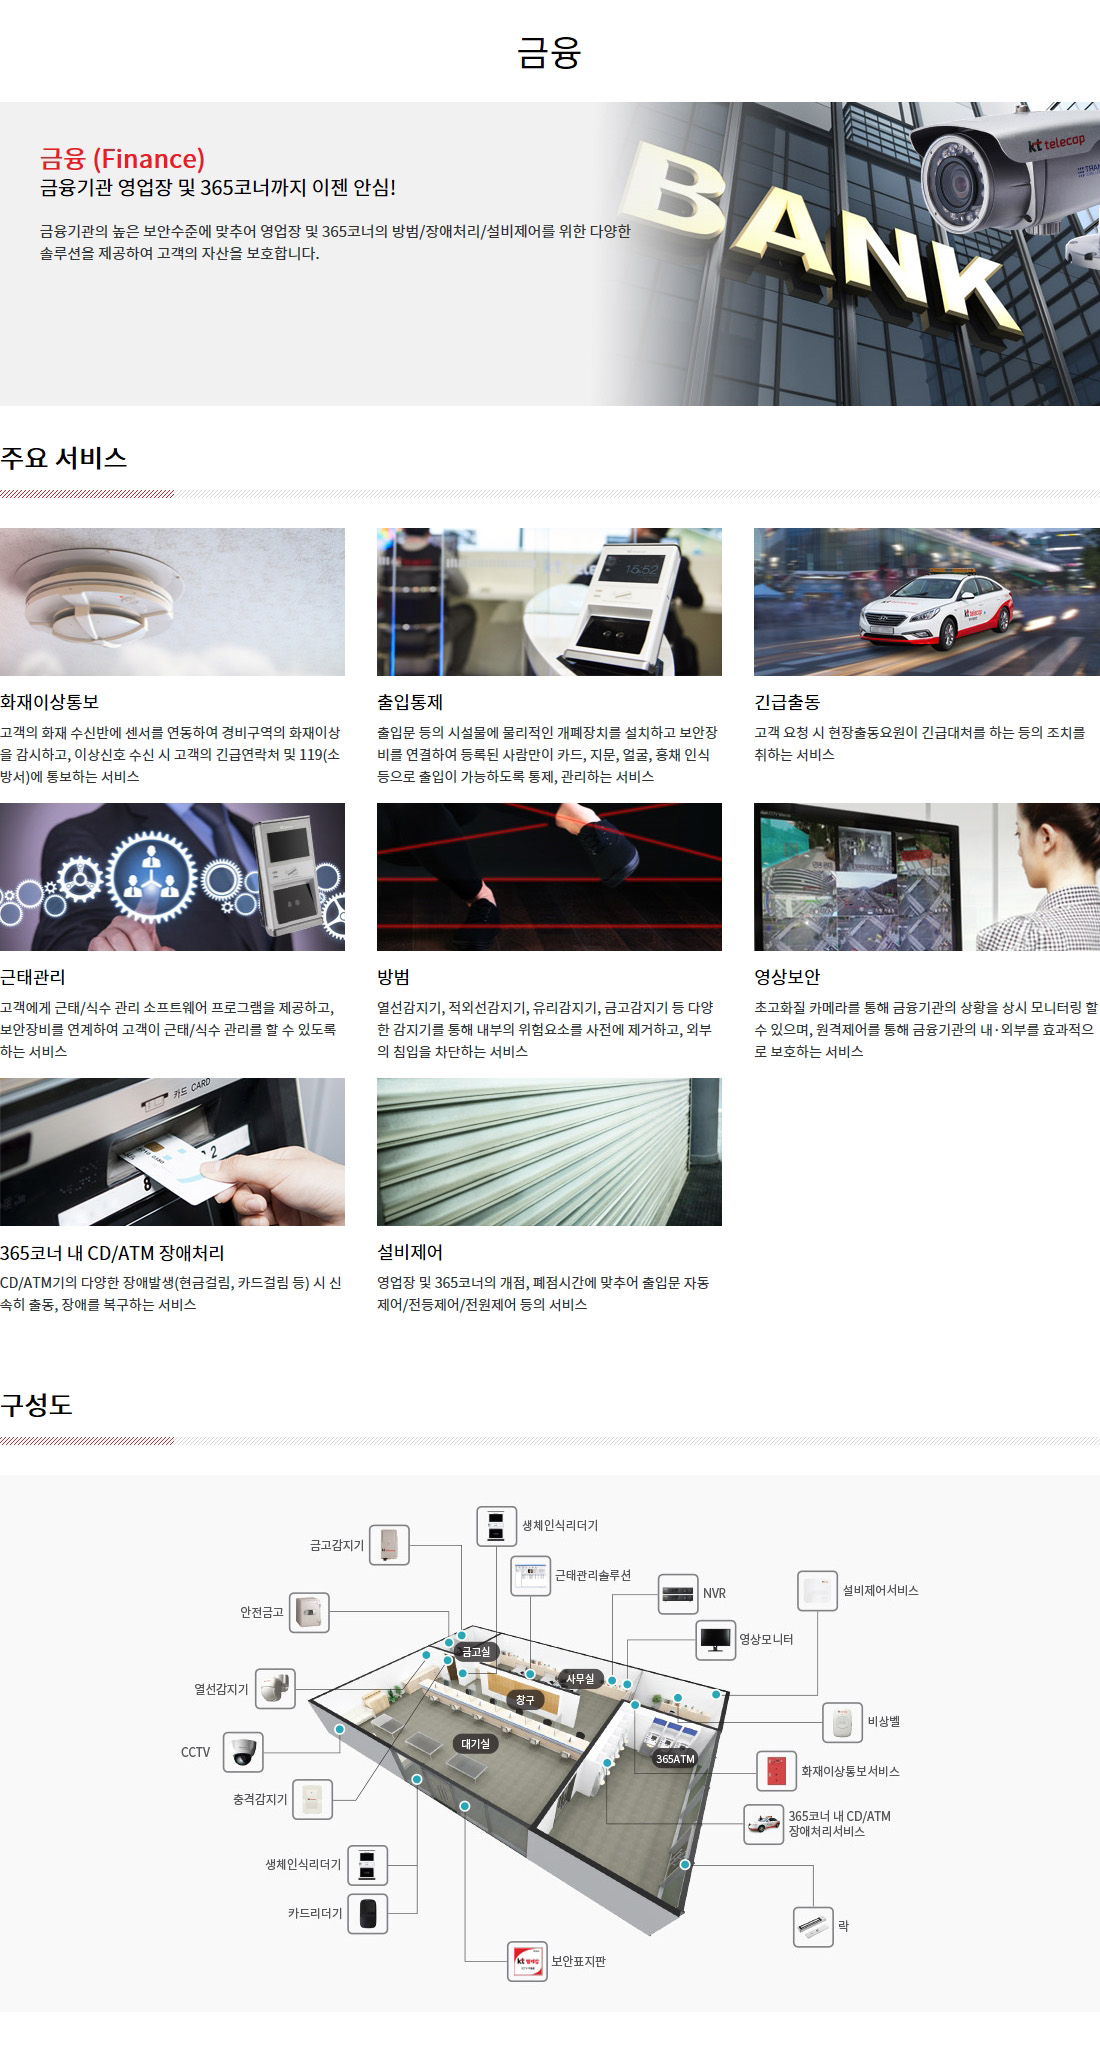Select the 설비제어 shutter image
This screenshot has width=1100, height=2072.
pos(549,1152)
